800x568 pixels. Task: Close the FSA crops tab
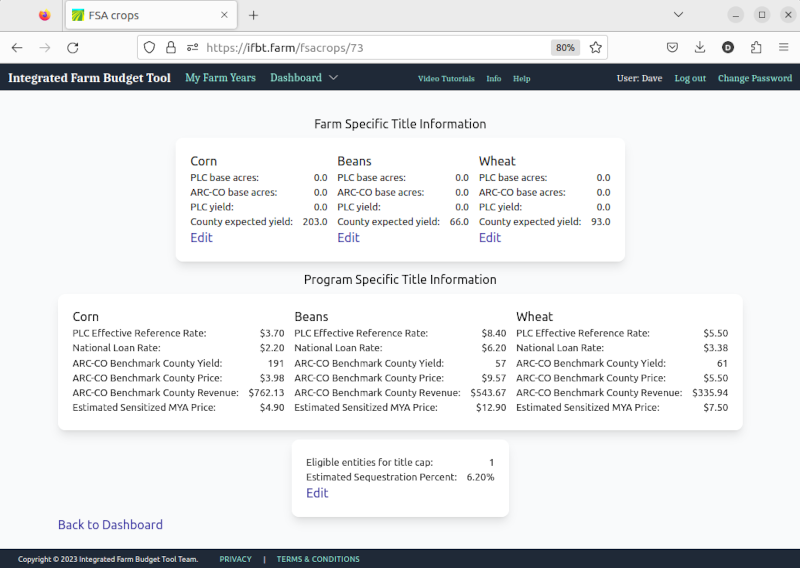(x=224, y=15)
